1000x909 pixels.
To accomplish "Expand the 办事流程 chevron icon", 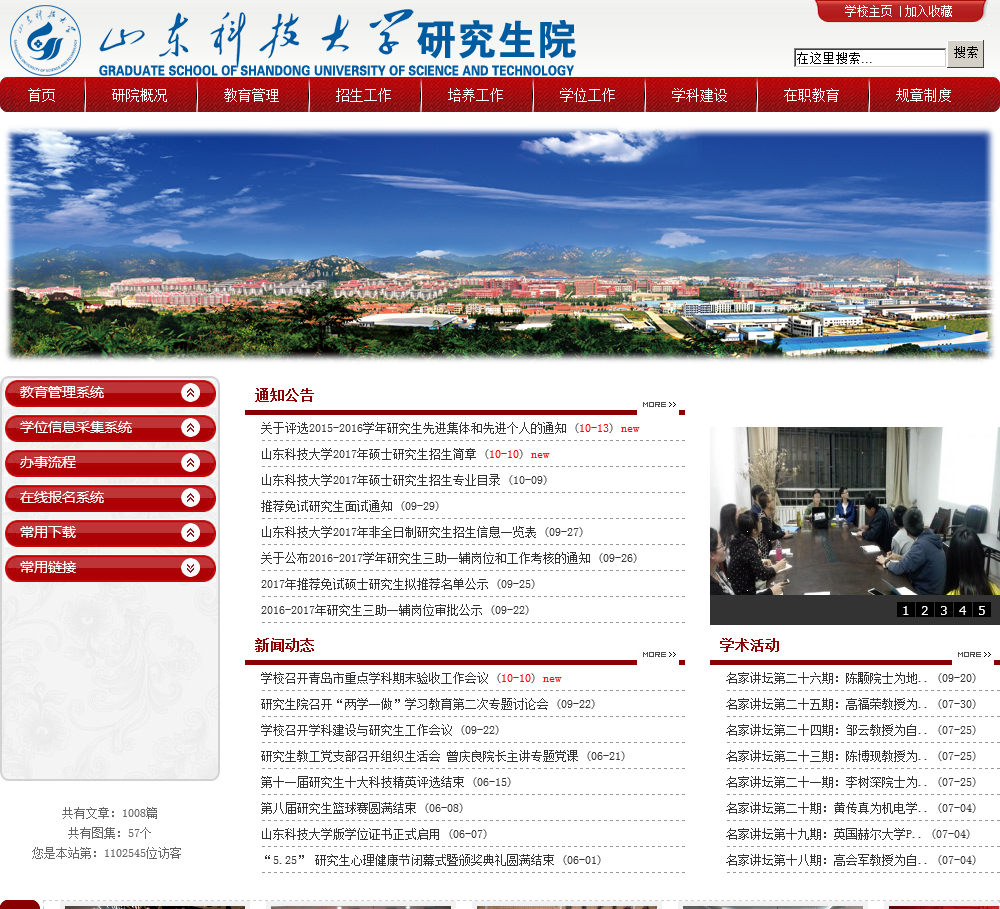I will pos(190,462).
